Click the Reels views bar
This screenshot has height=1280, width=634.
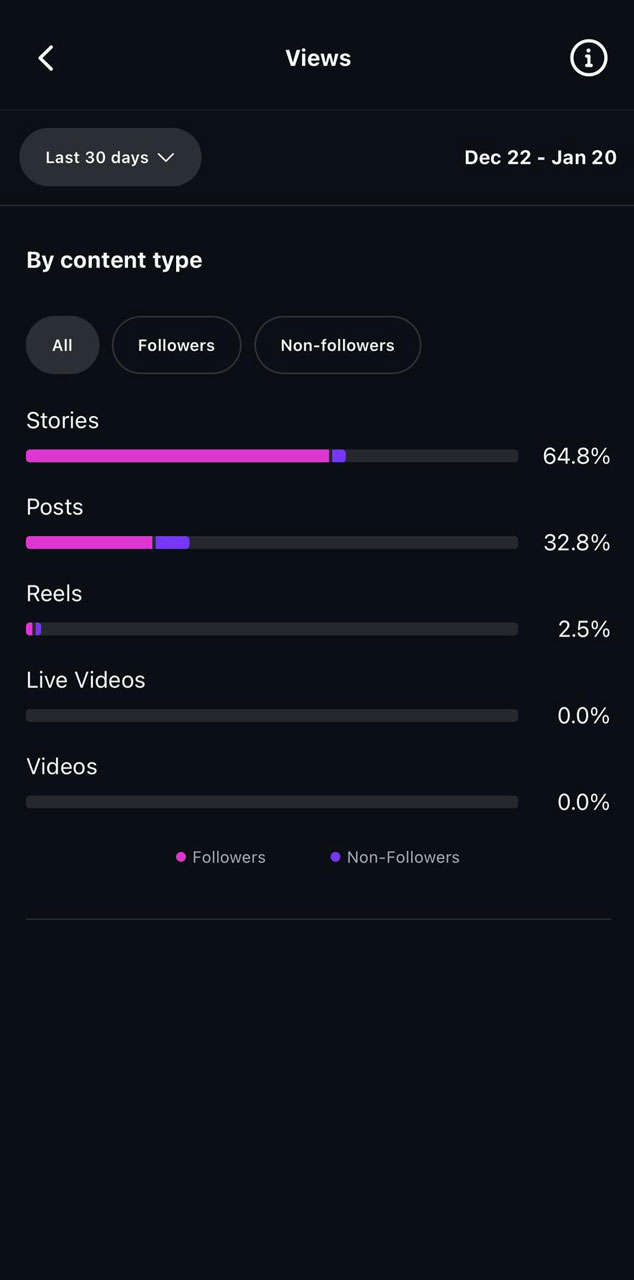[272, 629]
